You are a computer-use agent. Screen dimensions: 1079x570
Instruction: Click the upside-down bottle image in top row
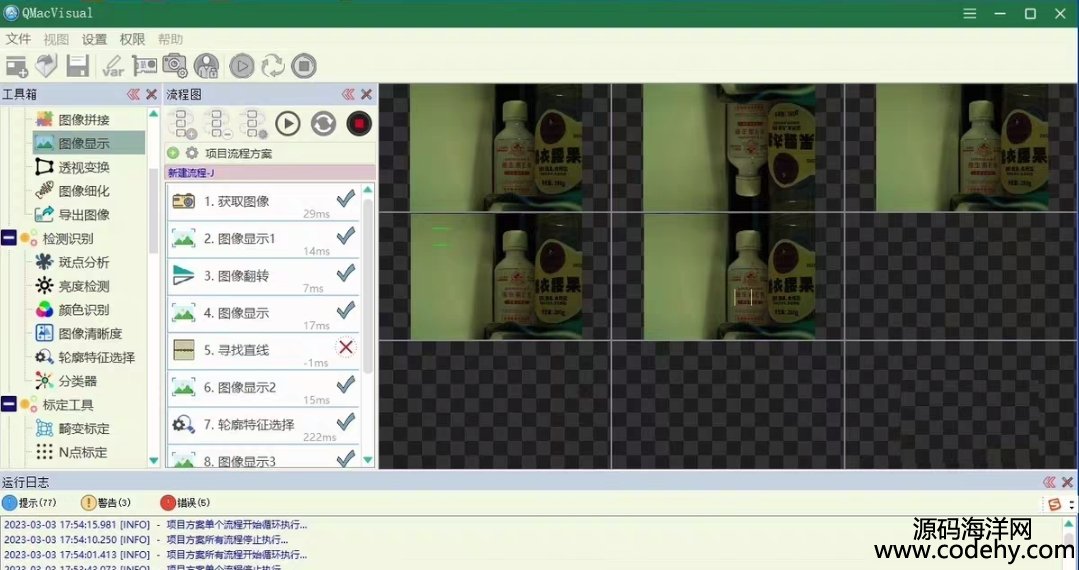[728, 147]
